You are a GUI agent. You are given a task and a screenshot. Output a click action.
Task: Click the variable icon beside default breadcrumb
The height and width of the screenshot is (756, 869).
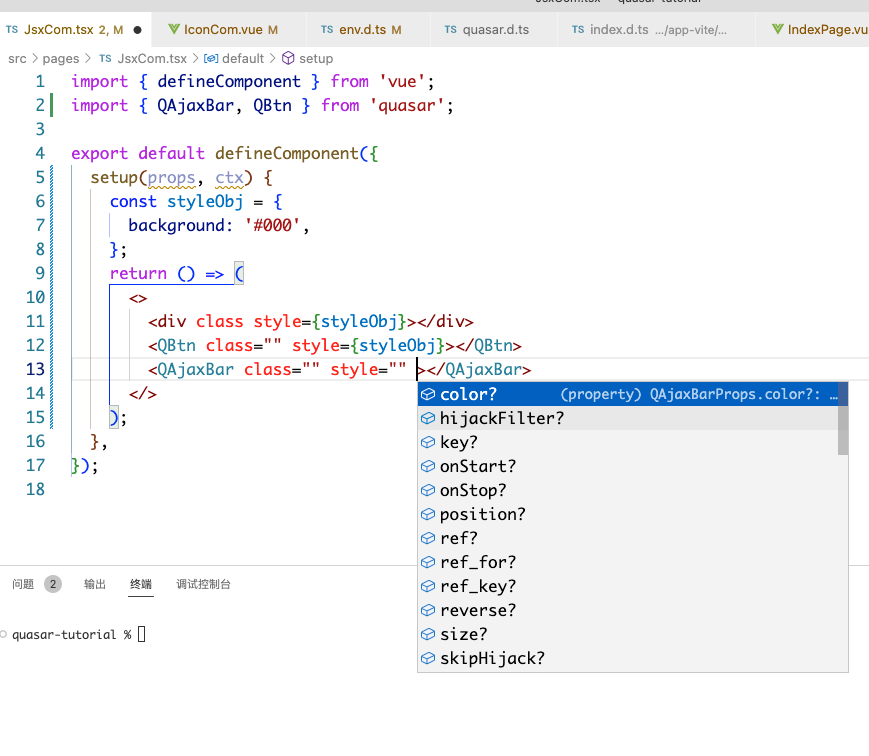tap(211, 59)
